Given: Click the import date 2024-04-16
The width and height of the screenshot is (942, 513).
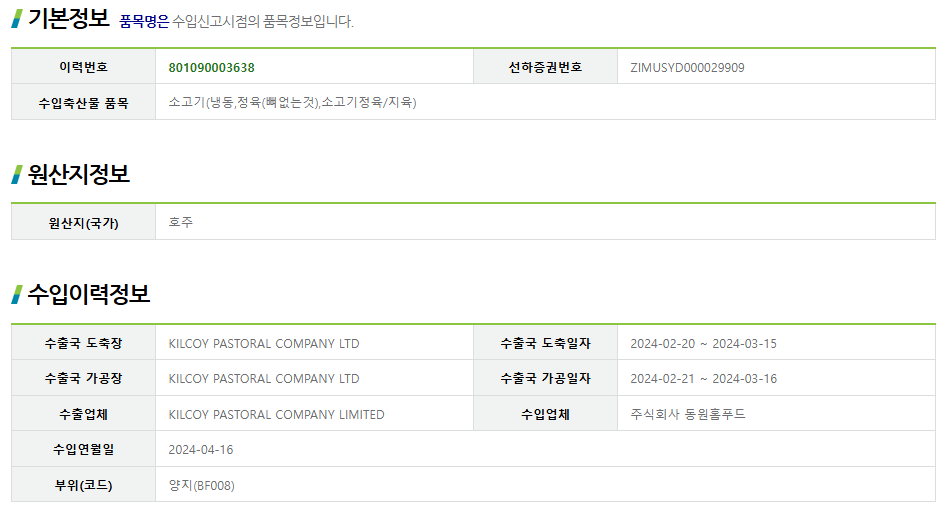Looking at the screenshot, I should (x=201, y=449).
